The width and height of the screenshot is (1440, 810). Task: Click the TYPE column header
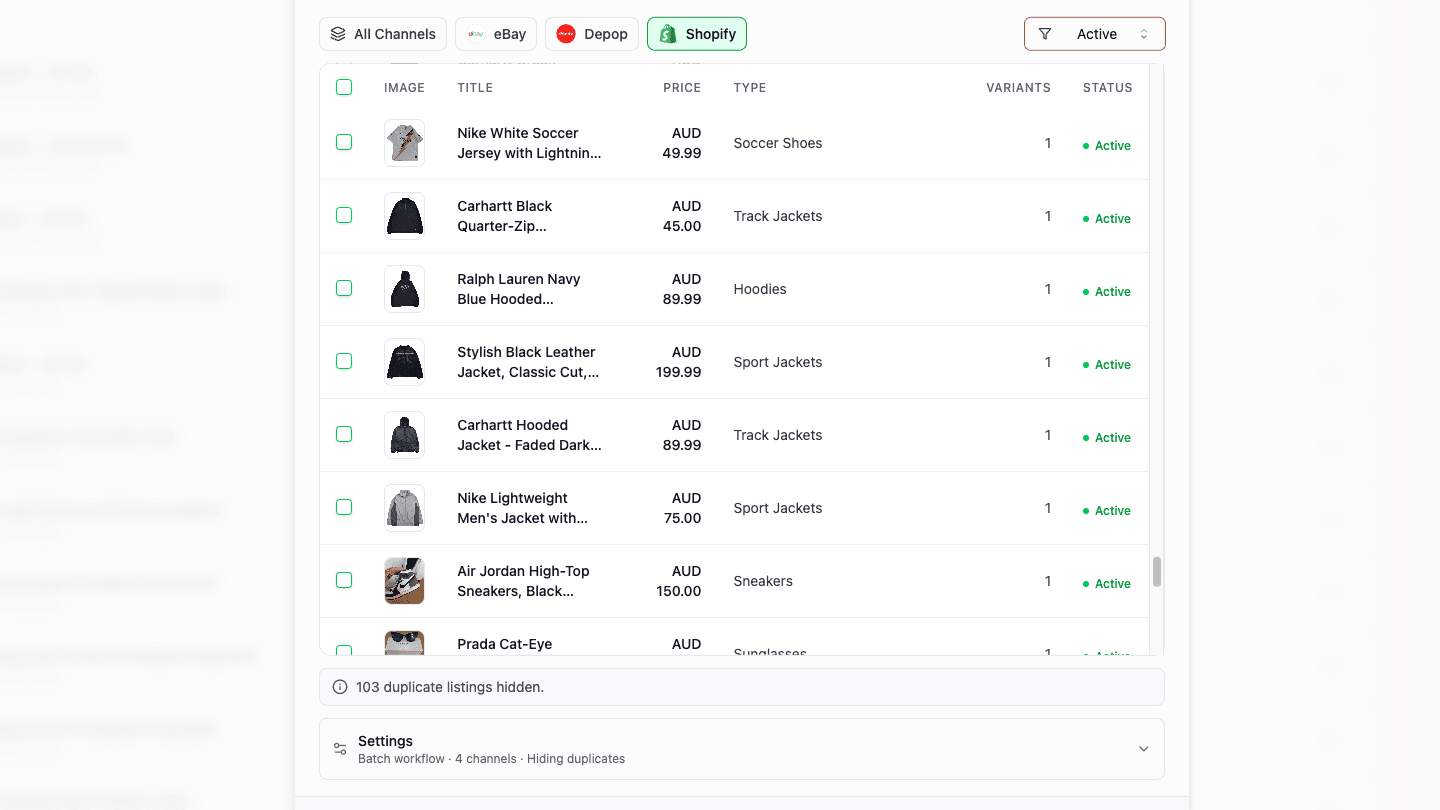point(750,88)
